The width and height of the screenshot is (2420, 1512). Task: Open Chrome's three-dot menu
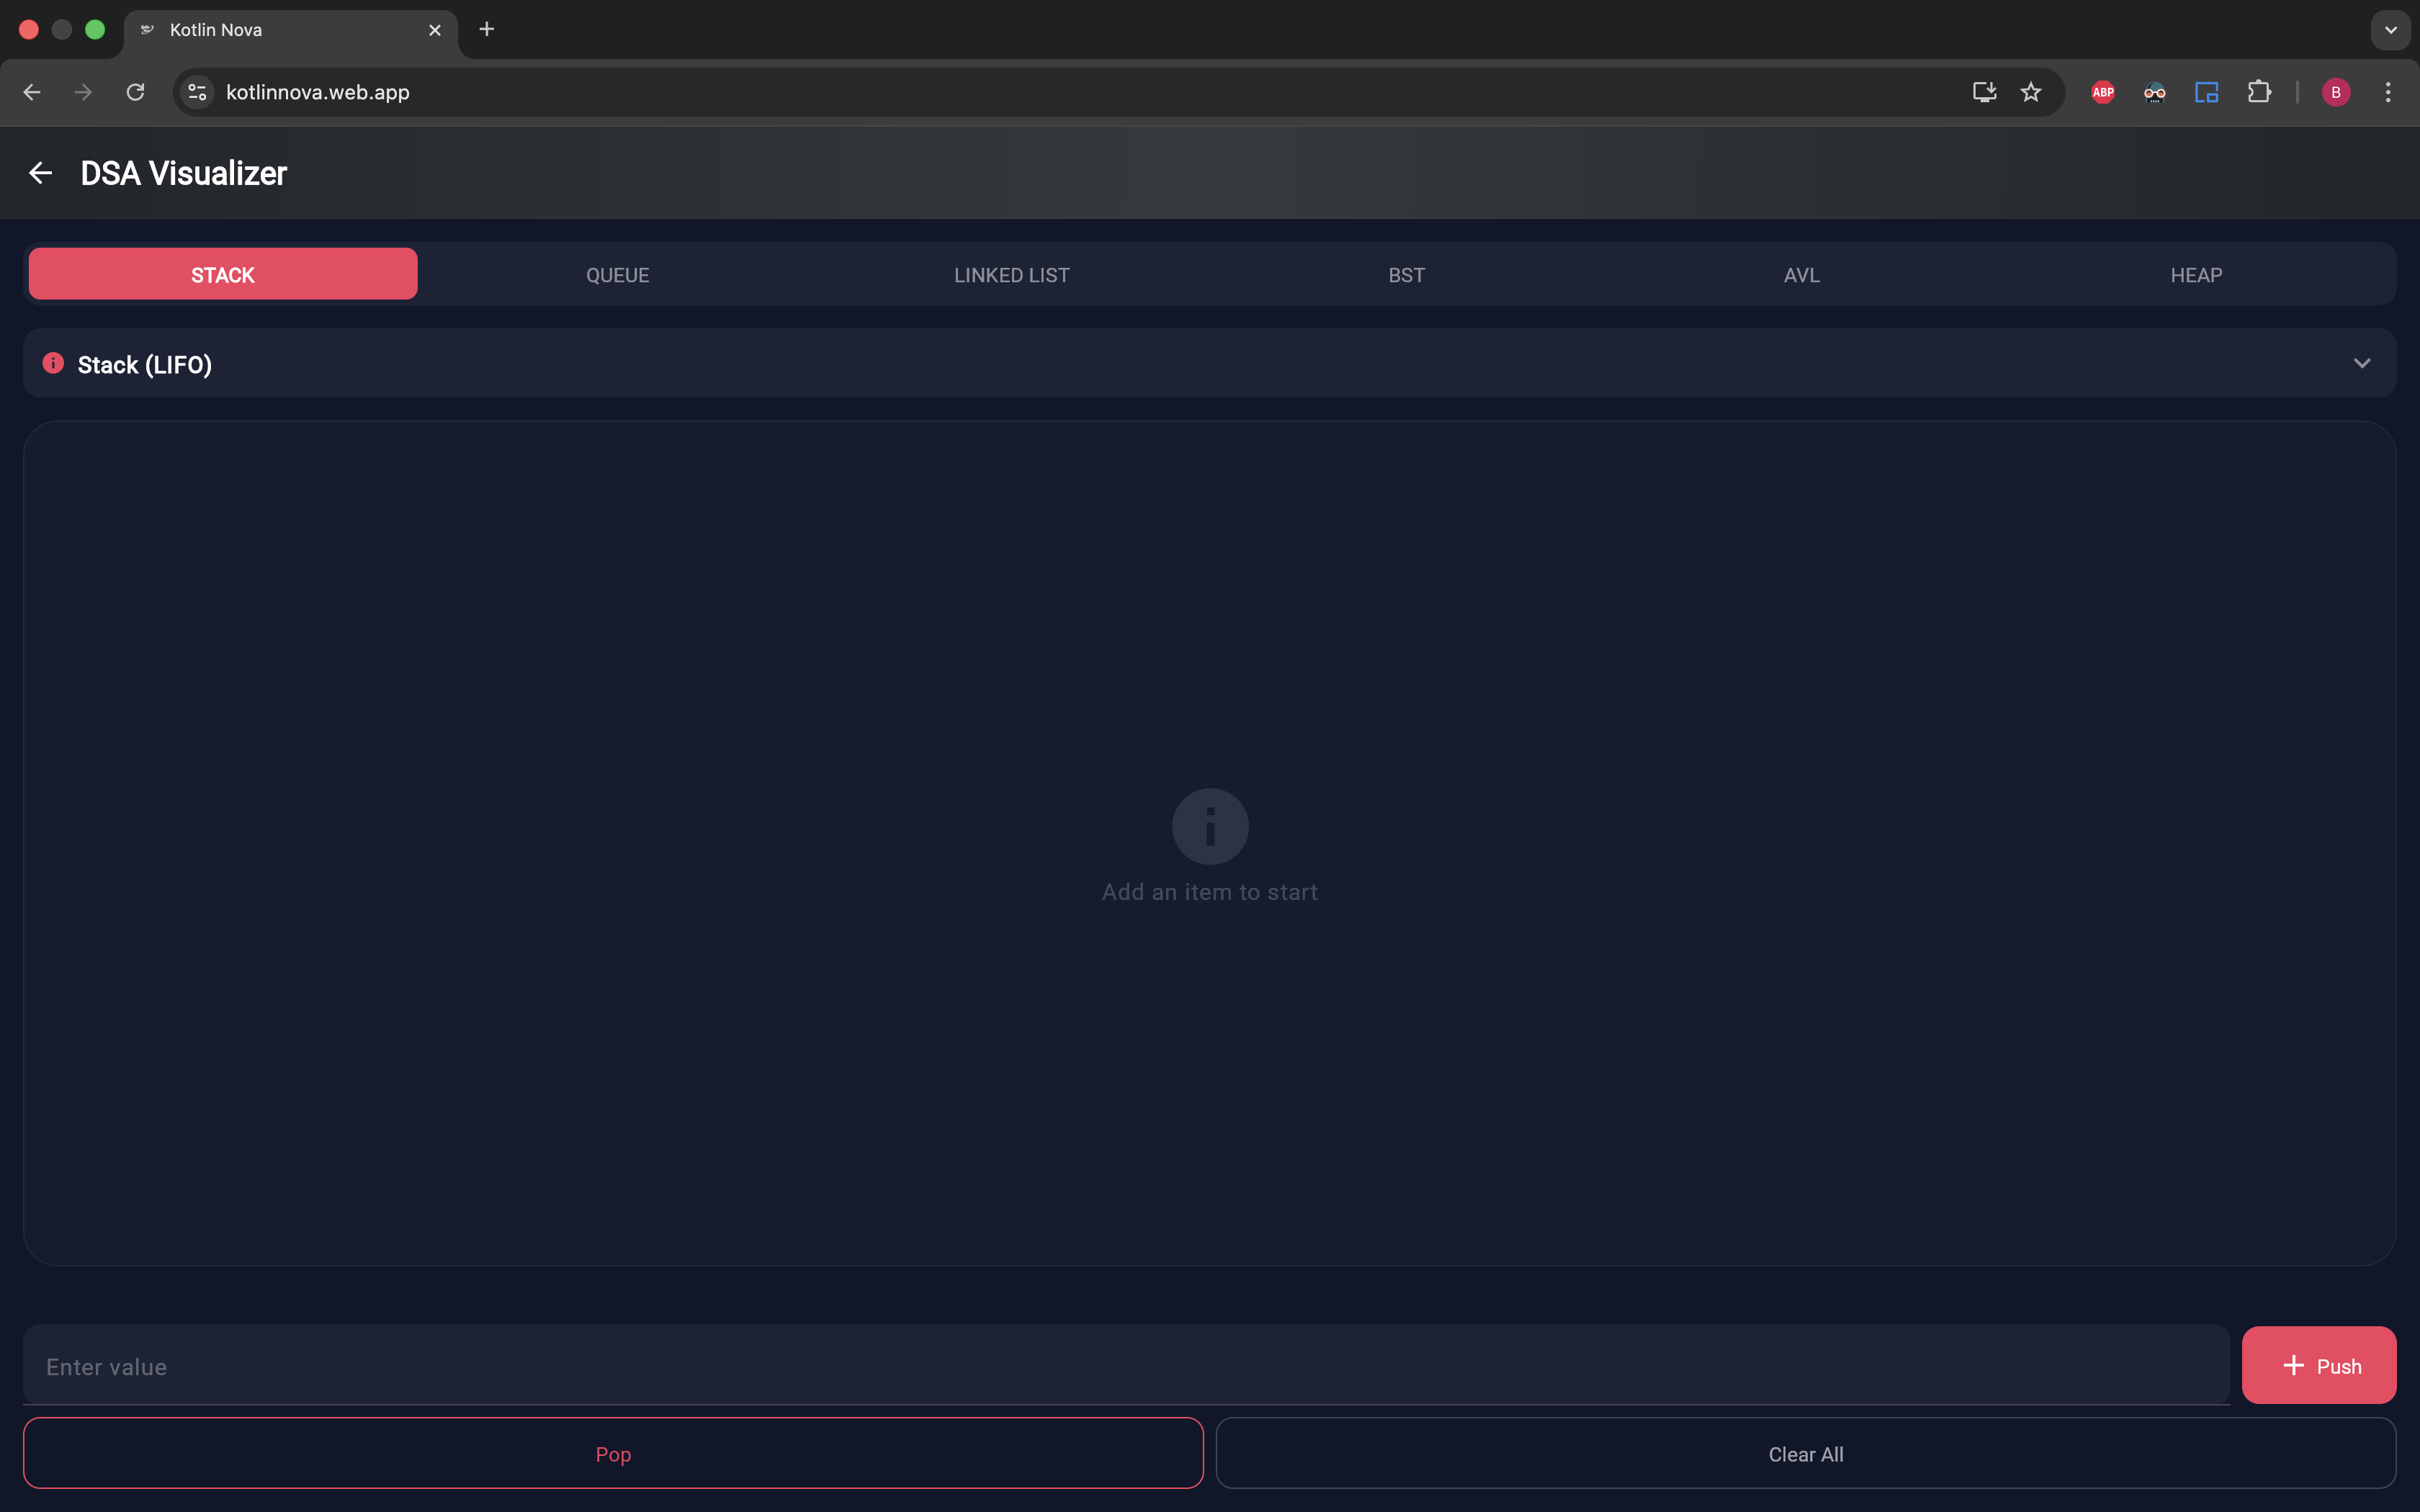point(2388,91)
